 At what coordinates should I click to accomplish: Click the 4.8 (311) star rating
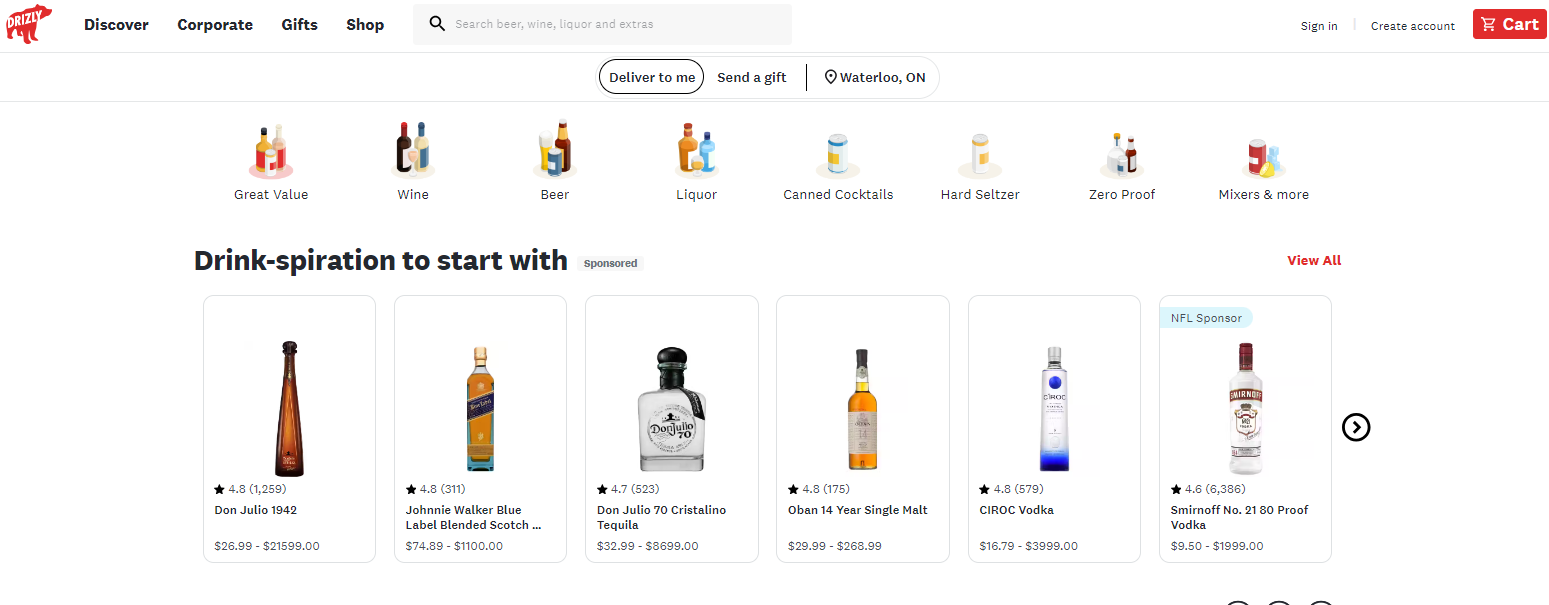click(435, 490)
